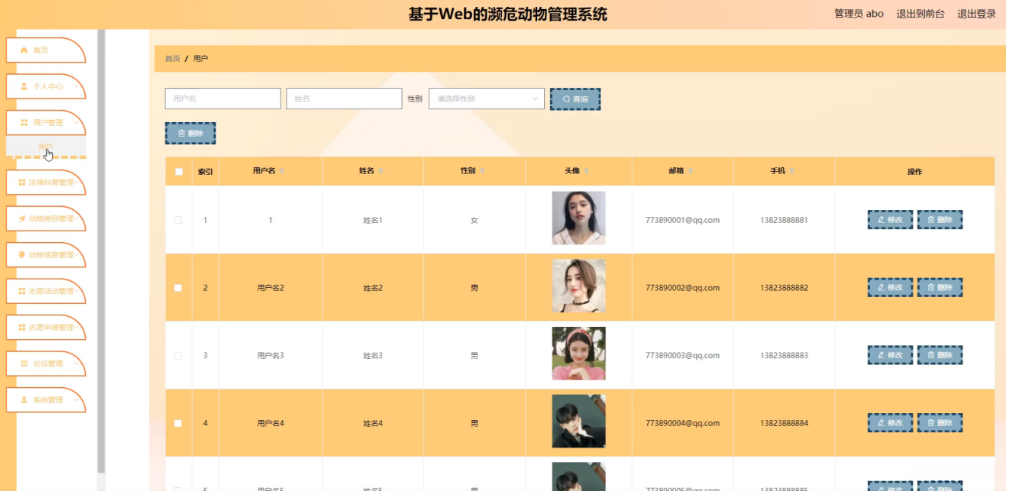
Task: Expand the 论坛管理 sidebar menu
Action: [46, 364]
